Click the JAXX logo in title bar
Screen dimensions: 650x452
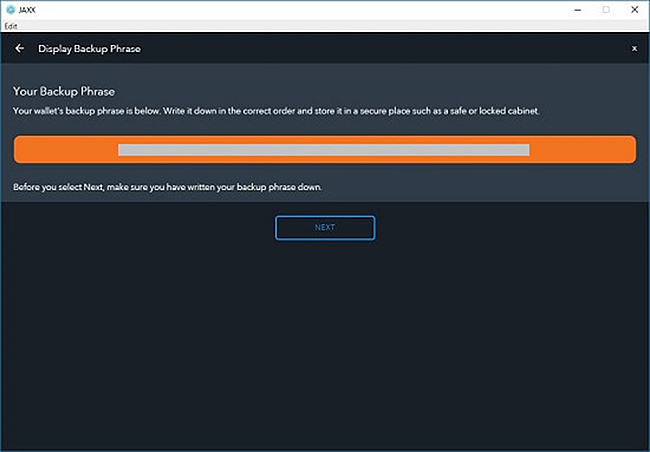[x=10, y=9]
